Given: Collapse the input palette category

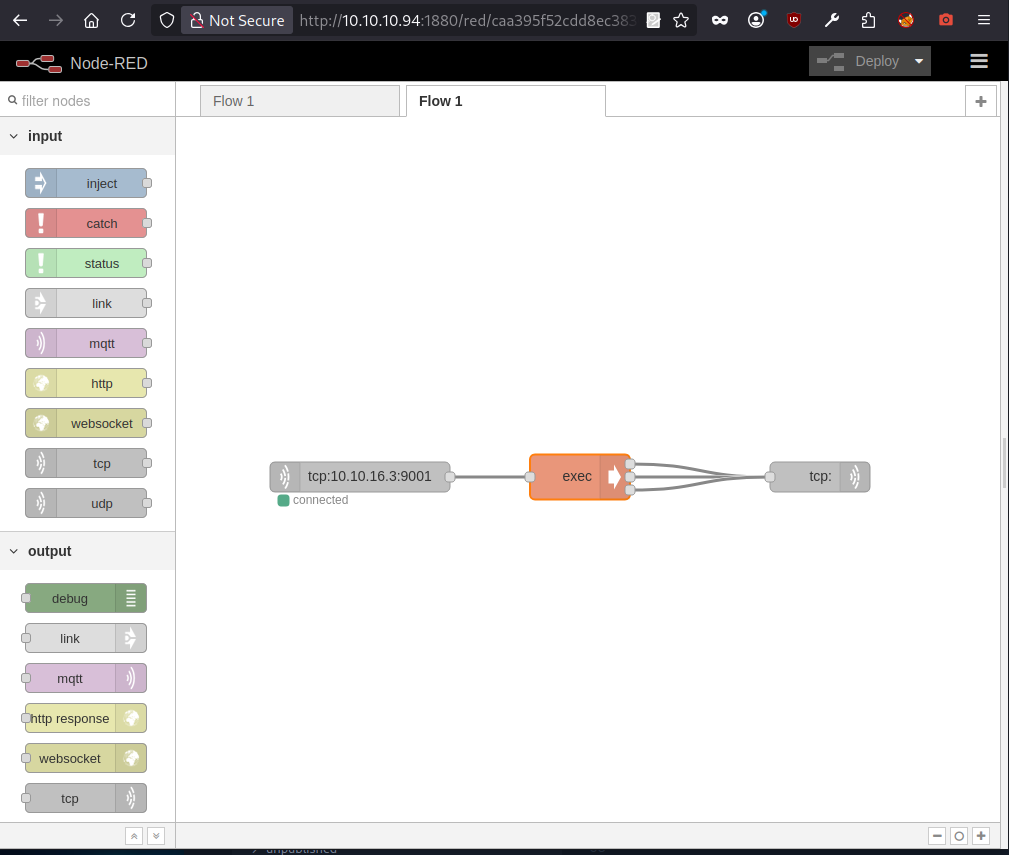Looking at the screenshot, I should (x=14, y=136).
